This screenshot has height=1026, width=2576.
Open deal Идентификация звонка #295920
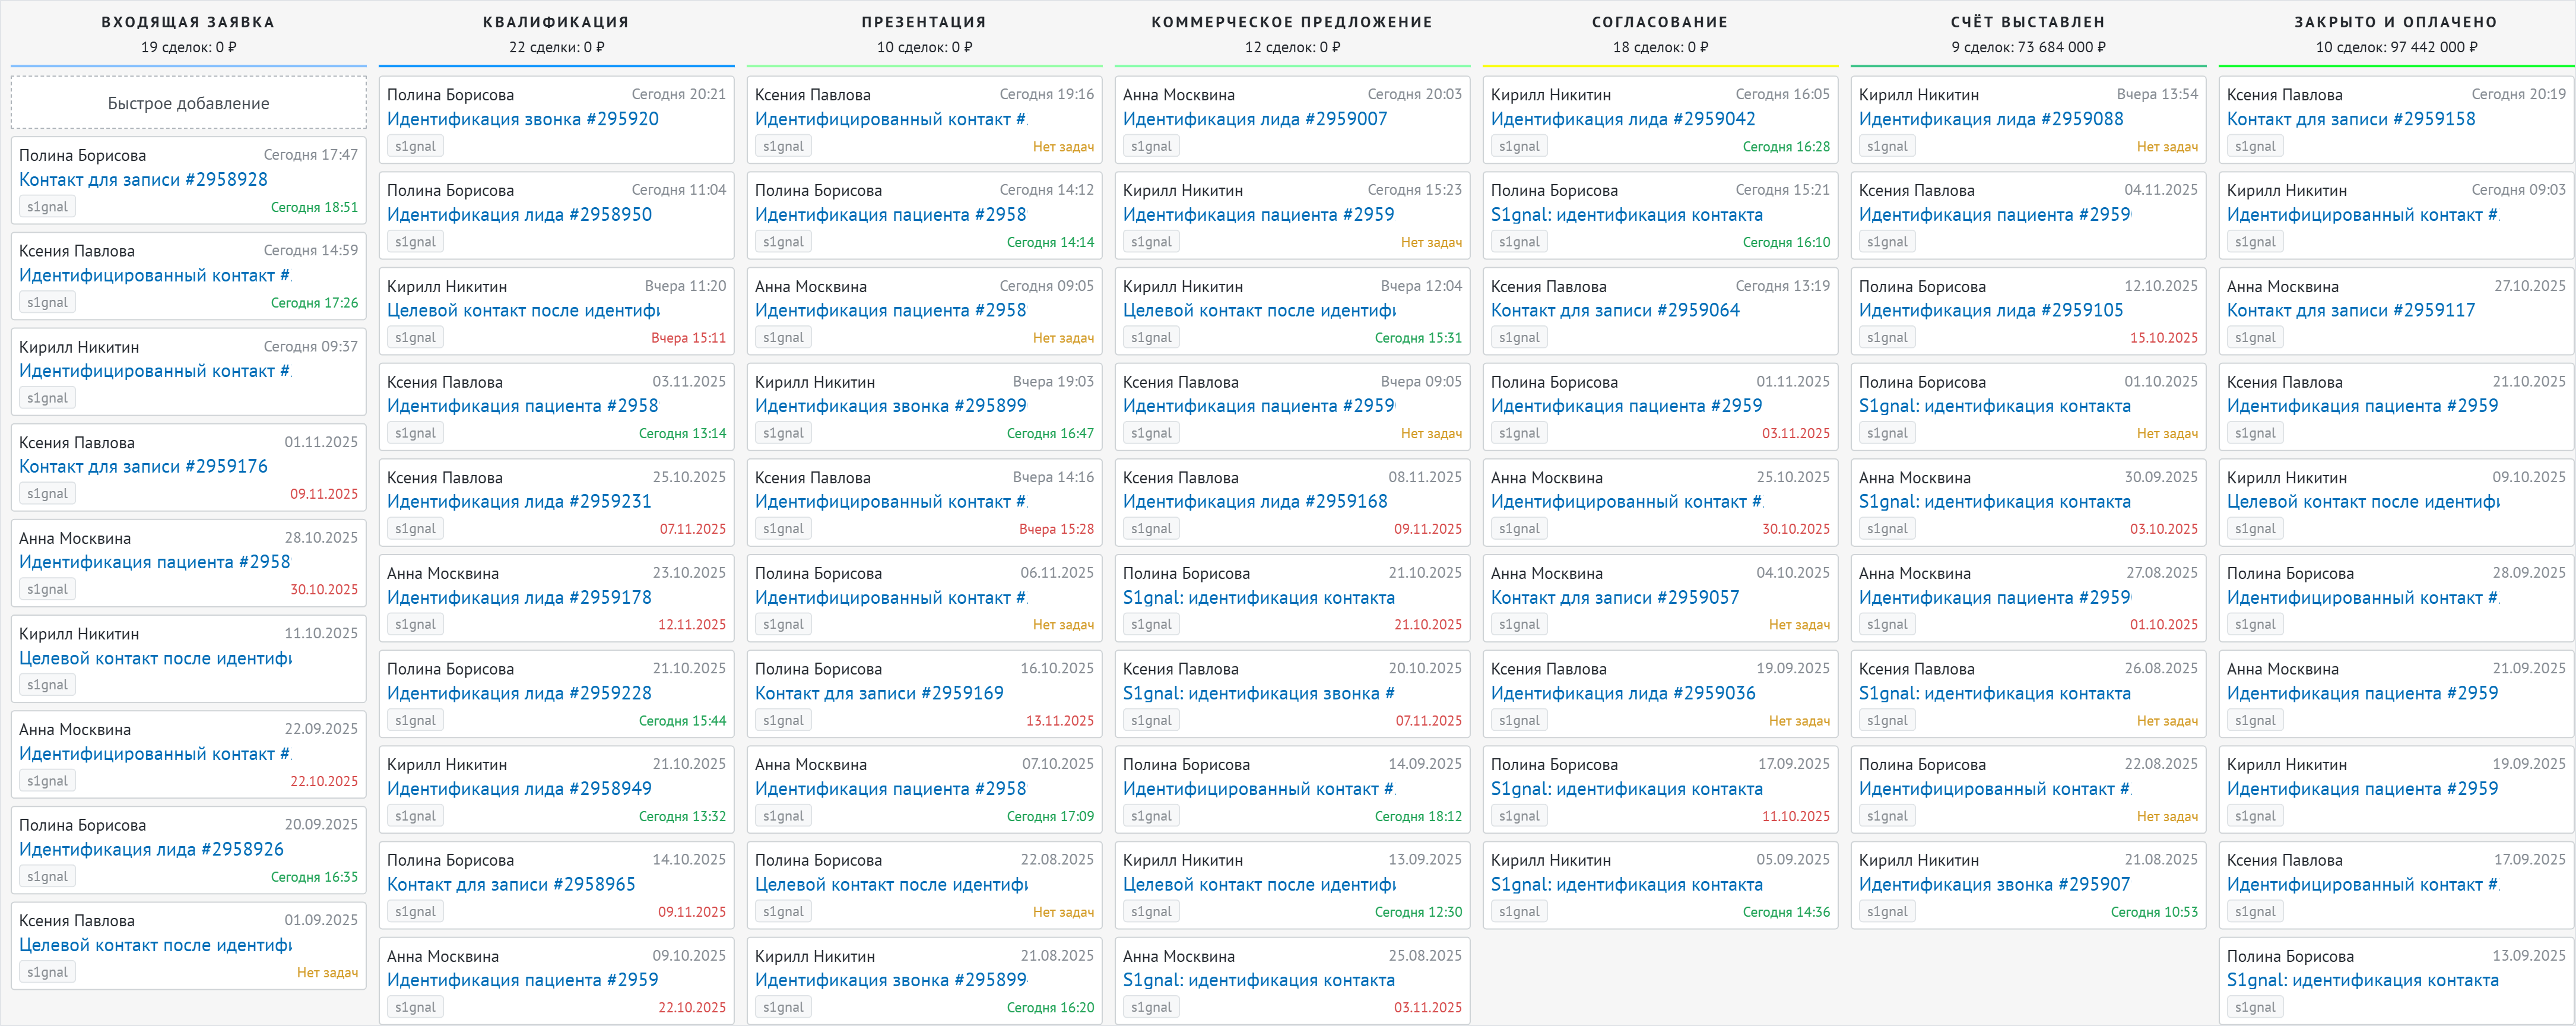coord(522,119)
